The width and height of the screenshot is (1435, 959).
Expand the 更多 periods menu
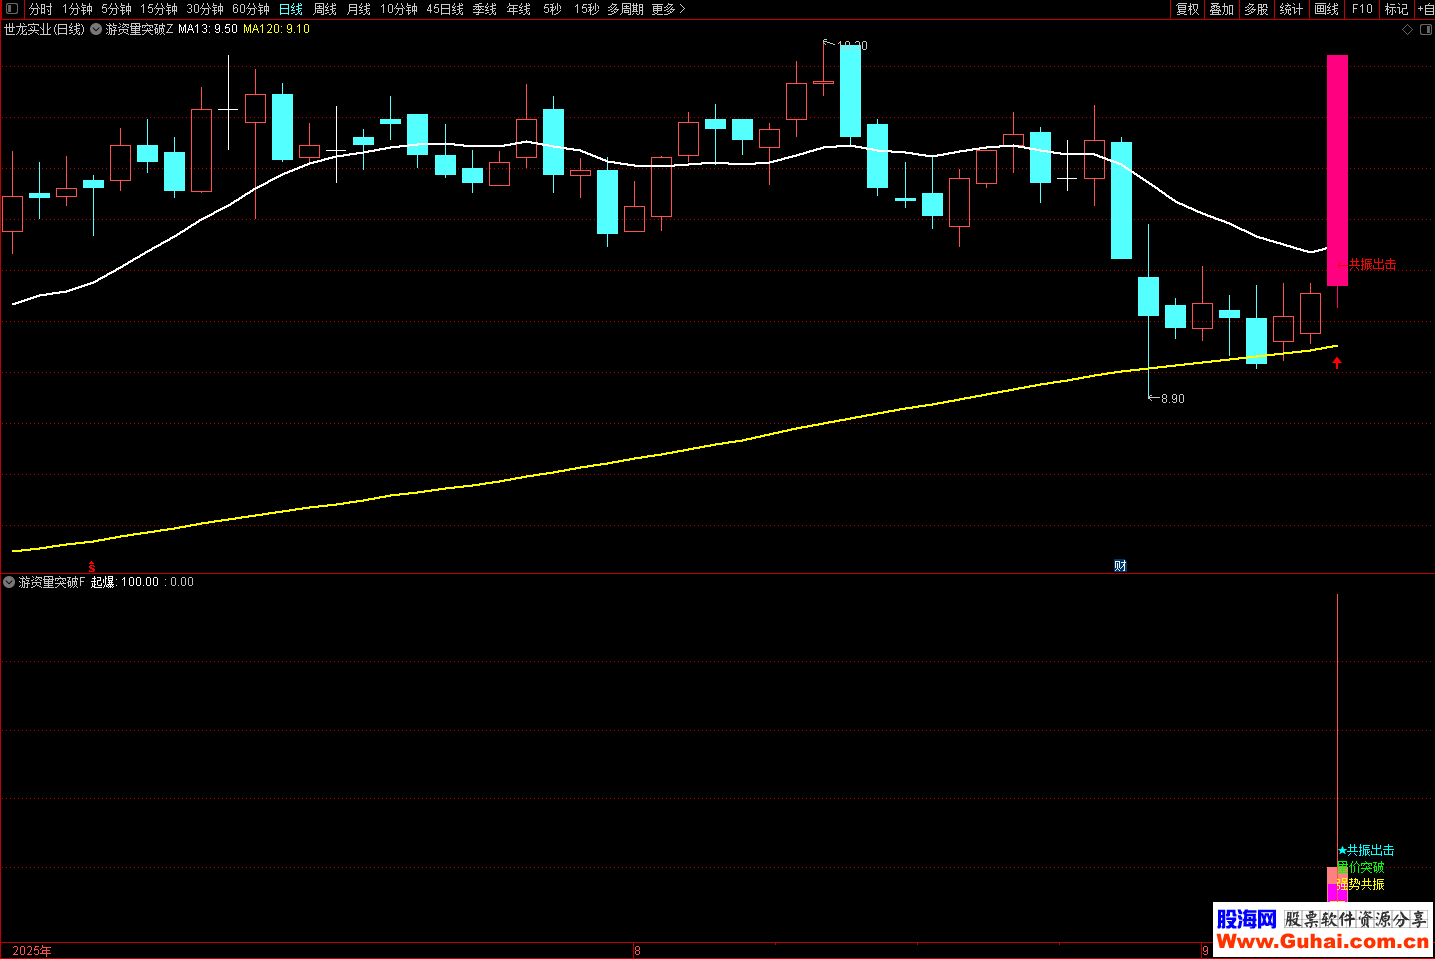coord(669,9)
